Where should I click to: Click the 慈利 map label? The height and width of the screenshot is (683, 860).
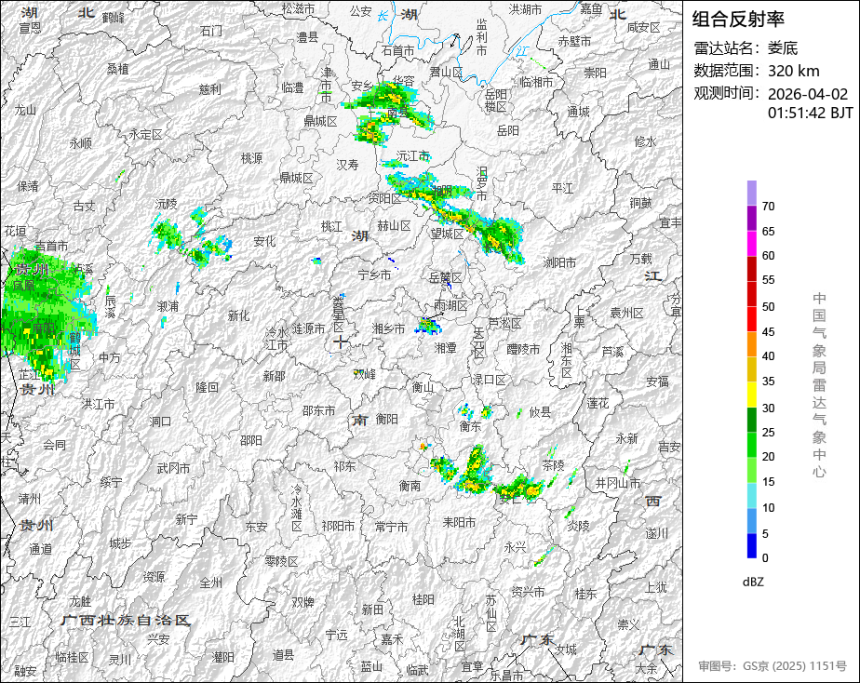pyautogui.click(x=210, y=89)
